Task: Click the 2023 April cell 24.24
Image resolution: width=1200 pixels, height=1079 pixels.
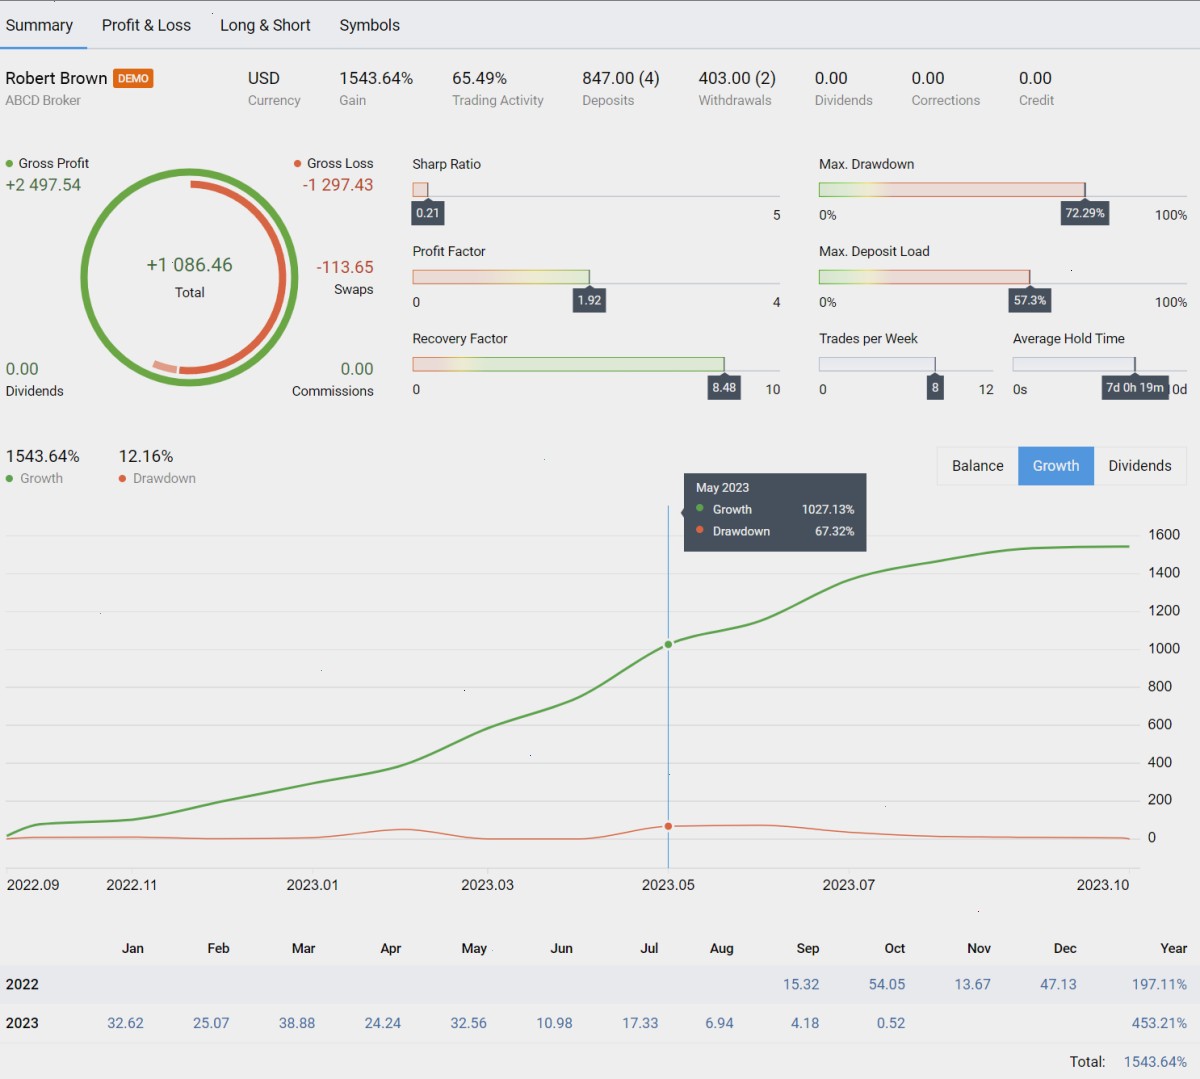Action: tap(383, 1024)
